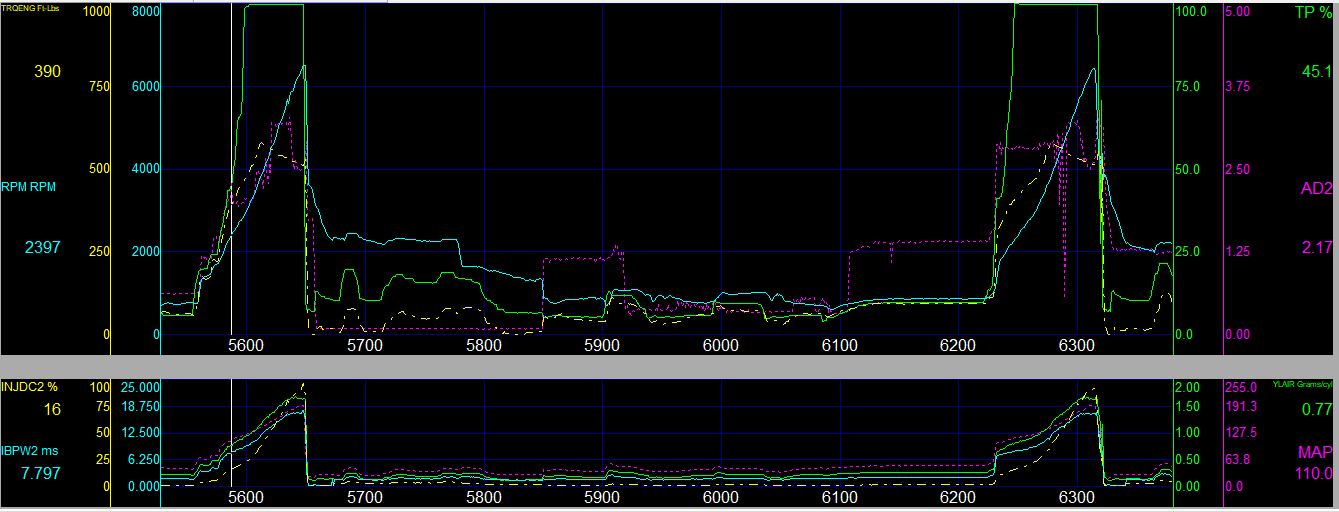Click the 5700 mark on upper time axis
The height and width of the screenshot is (512, 1339).
tap(364, 345)
